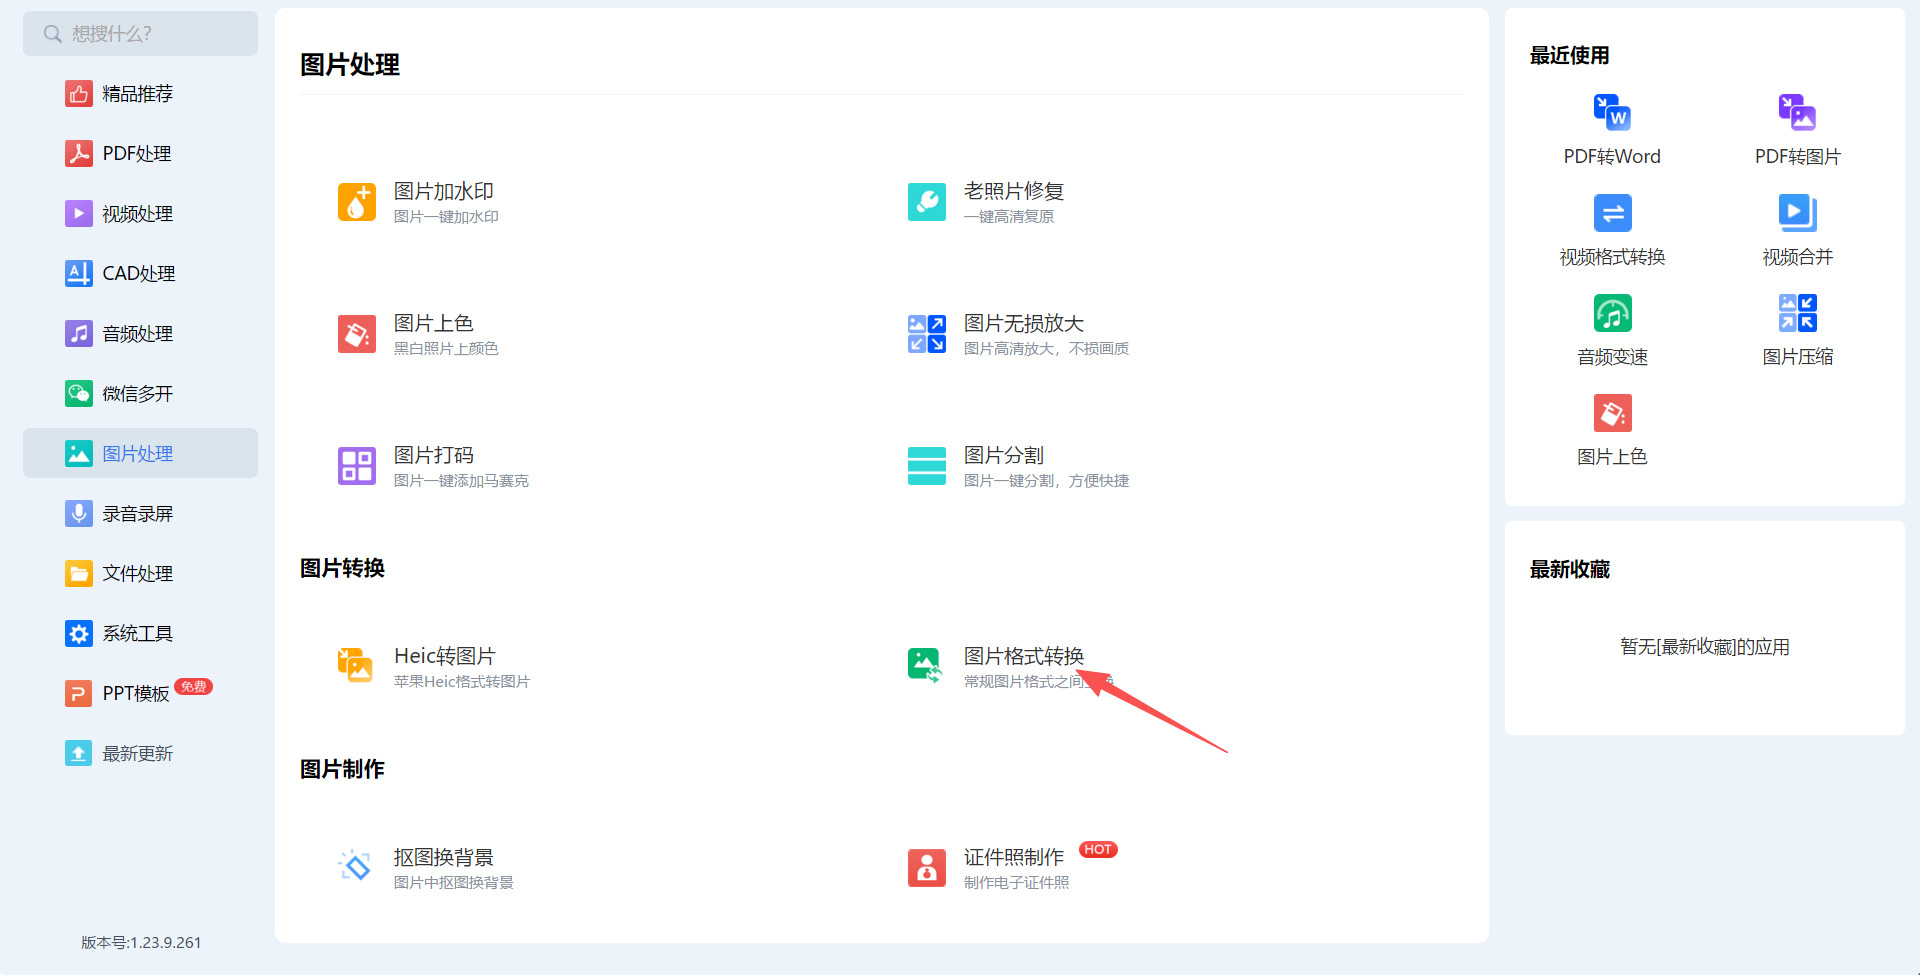Open recent 音频变速 icon
Viewport: 1920px width, 975px height.
click(x=1612, y=313)
